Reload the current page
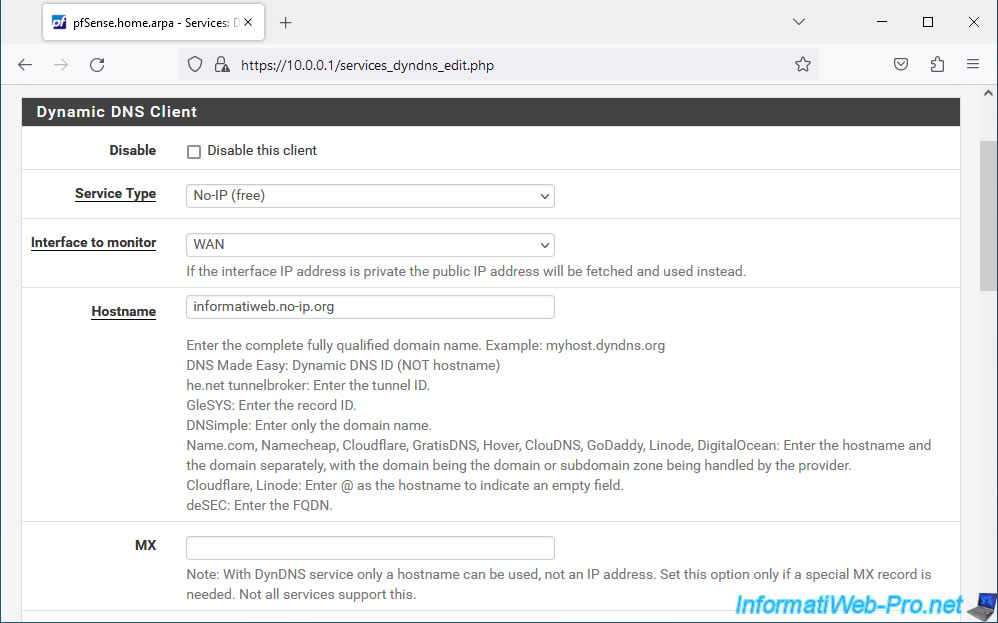The image size is (998, 623). tap(97, 64)
